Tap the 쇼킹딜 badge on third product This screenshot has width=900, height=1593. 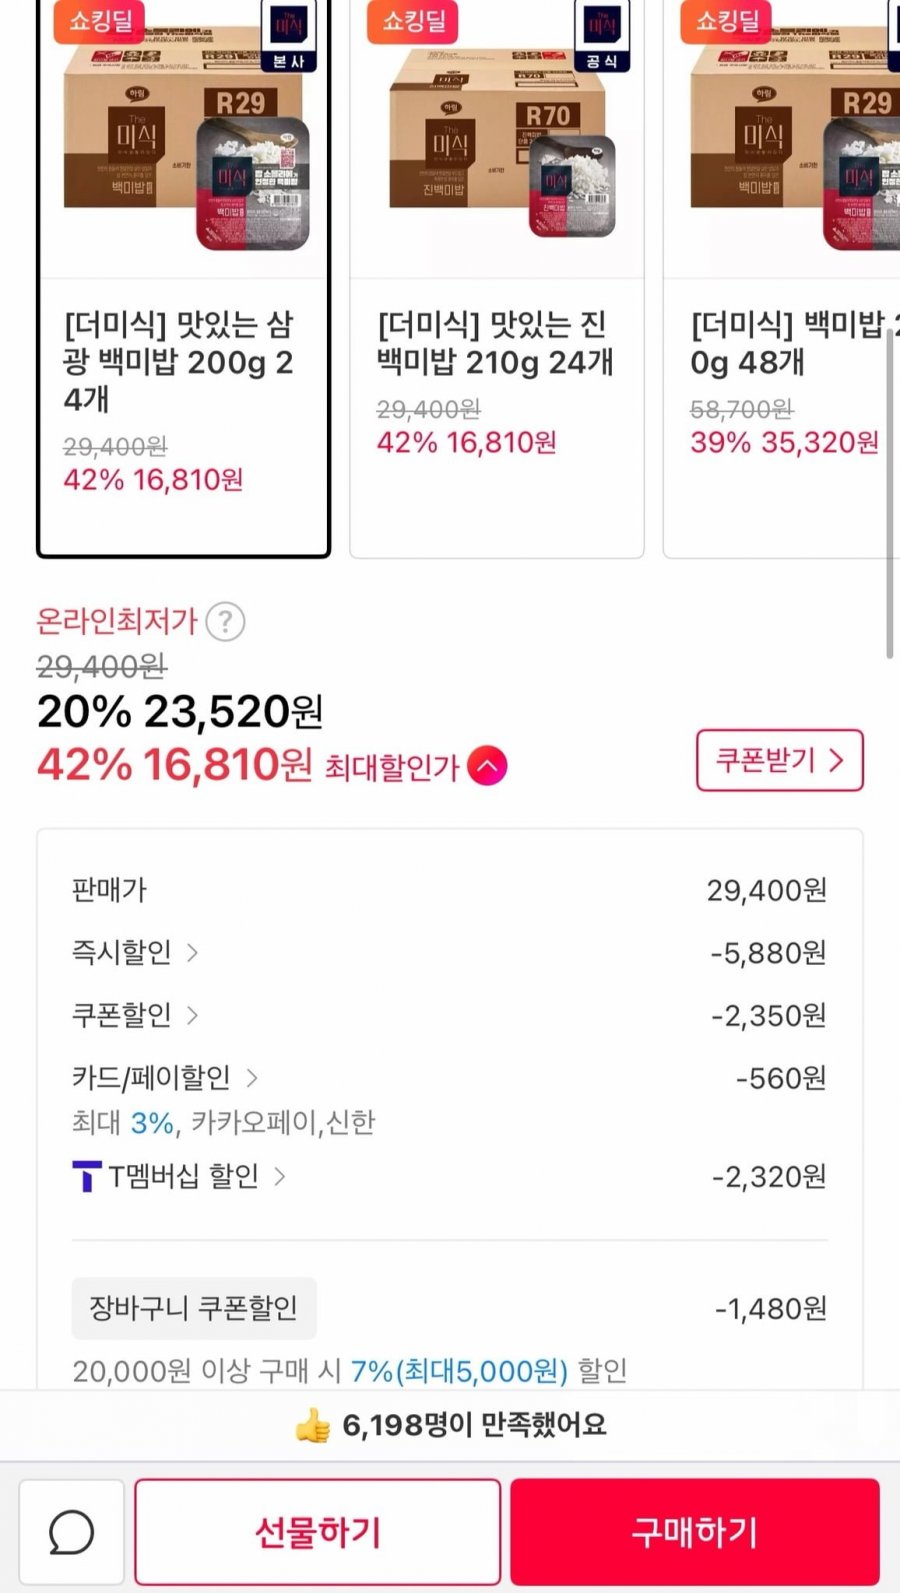[x=727, y=20]
